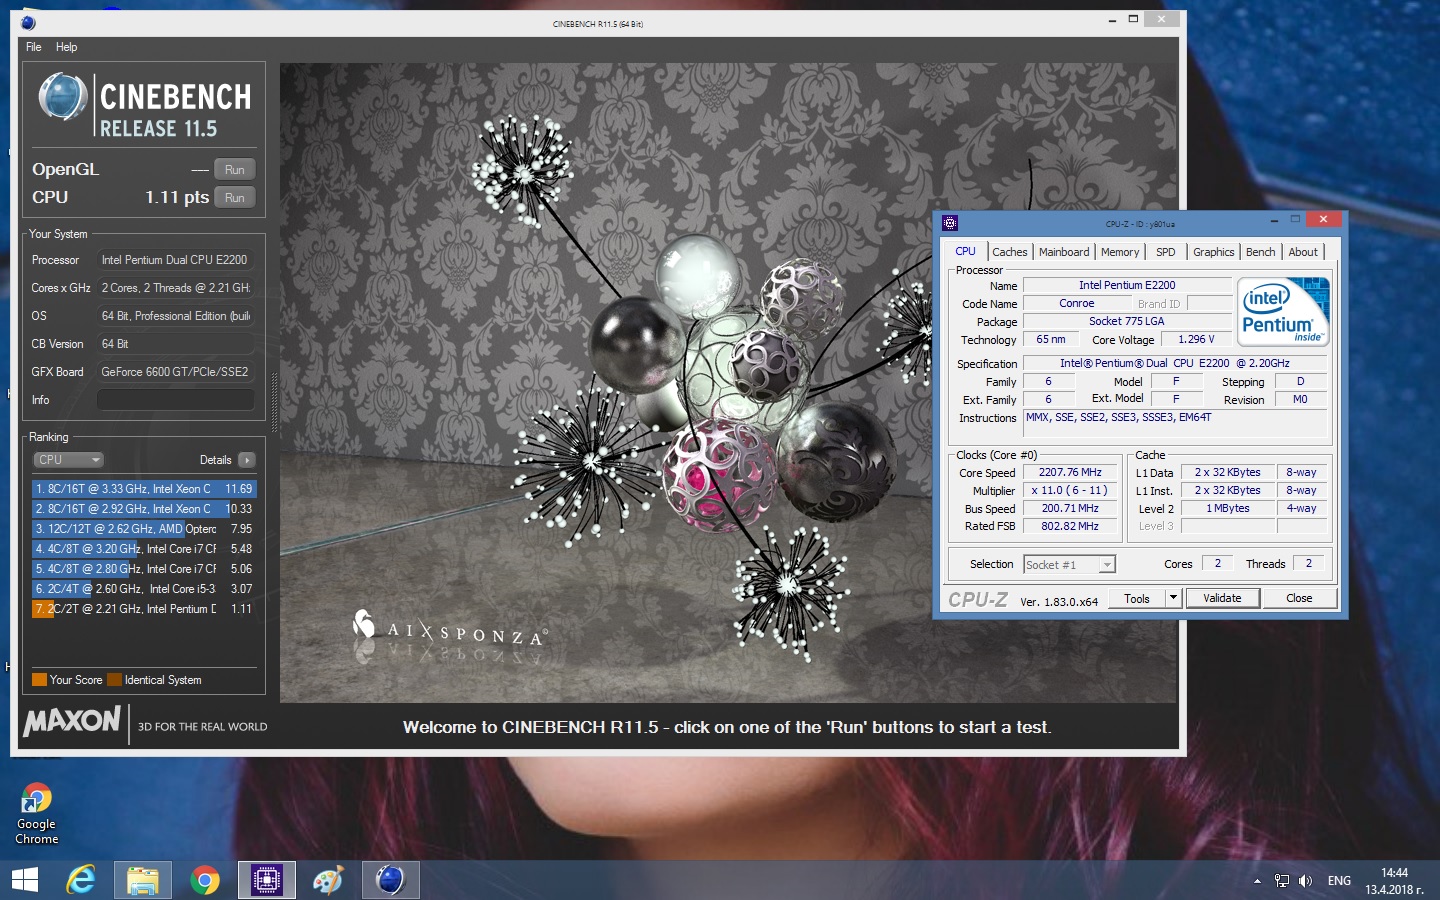The width and height of the screenshot is (1440, 900).
Task: Click the Code Name value Conroe
Action: [x=1077, y=303]
